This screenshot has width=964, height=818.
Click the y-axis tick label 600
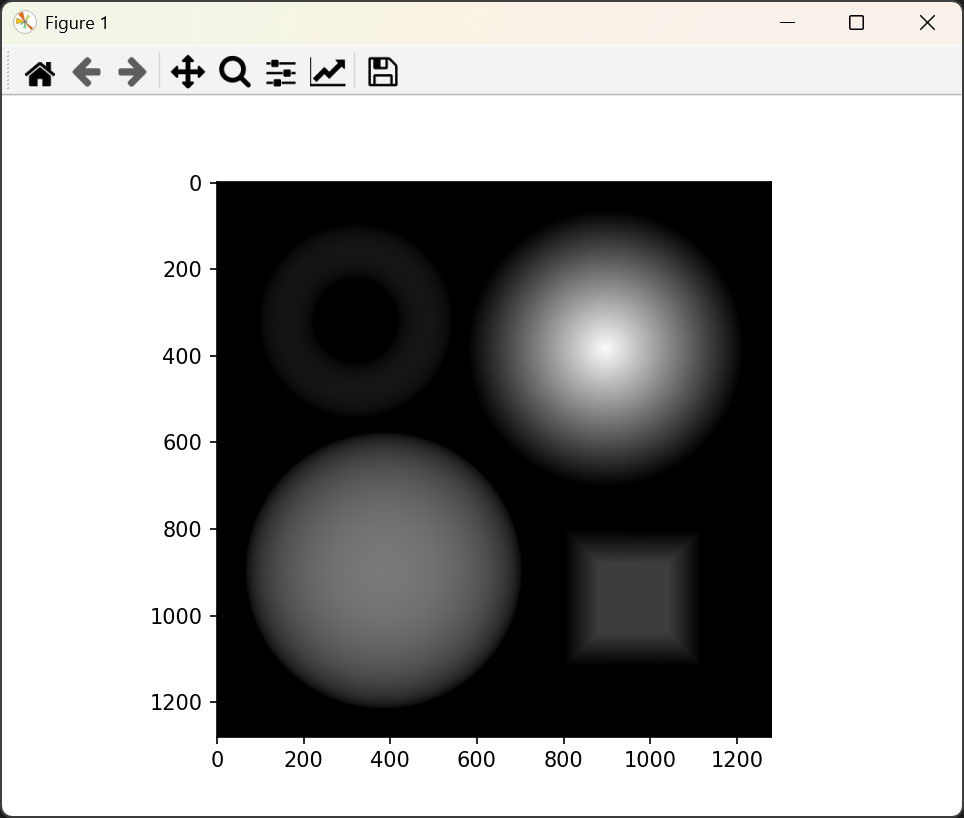[182, 442]
